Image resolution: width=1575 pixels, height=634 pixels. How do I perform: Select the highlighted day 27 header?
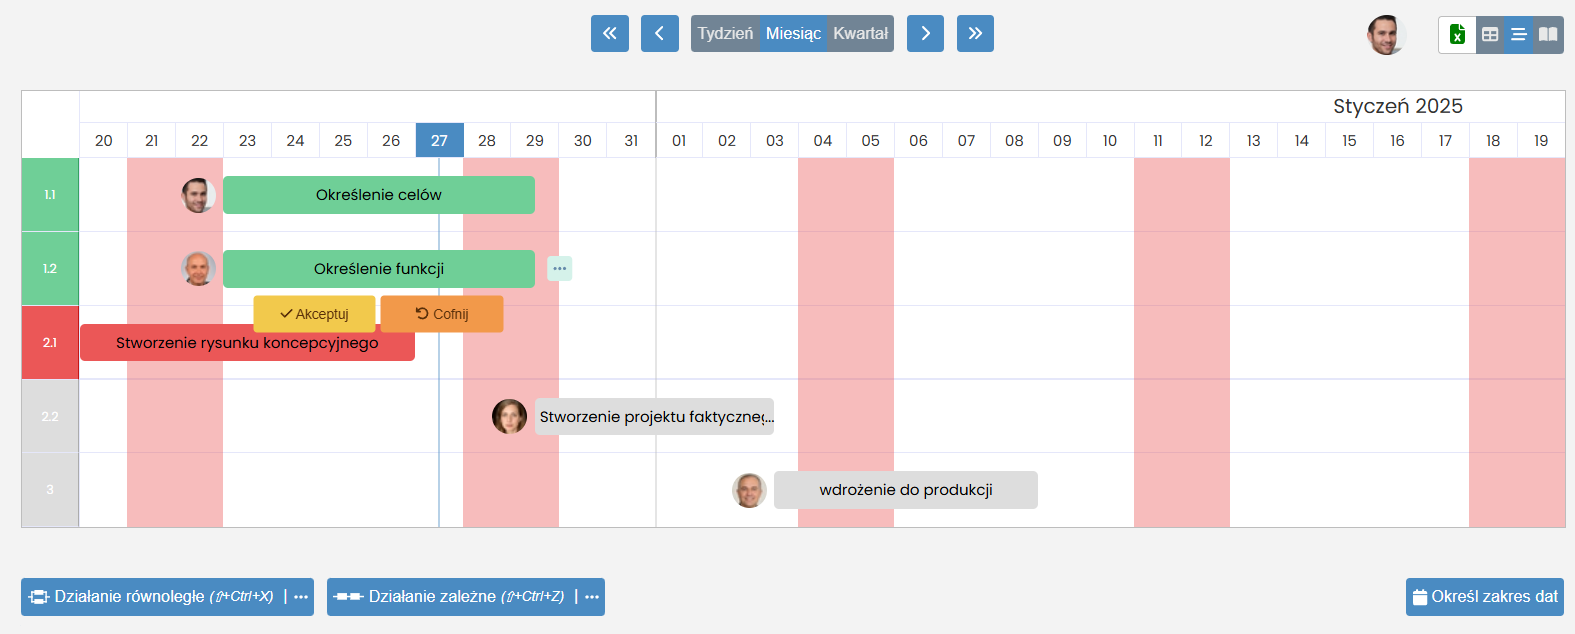(439, 141)
